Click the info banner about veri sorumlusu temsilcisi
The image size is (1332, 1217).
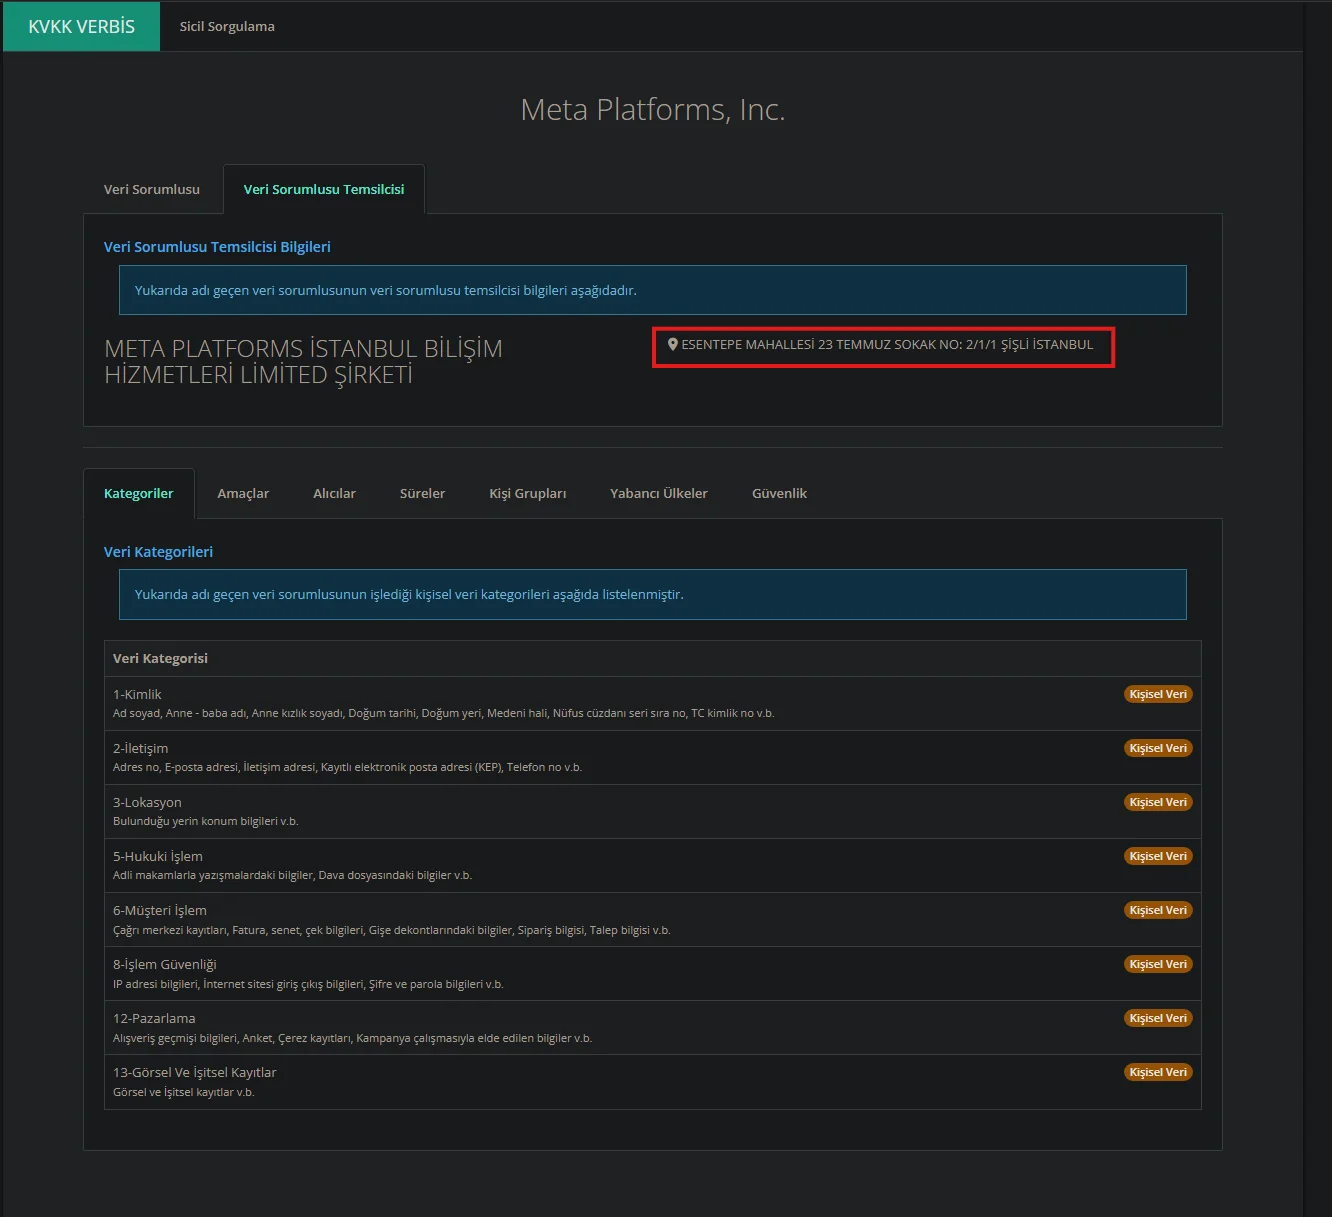pos(653,290)
